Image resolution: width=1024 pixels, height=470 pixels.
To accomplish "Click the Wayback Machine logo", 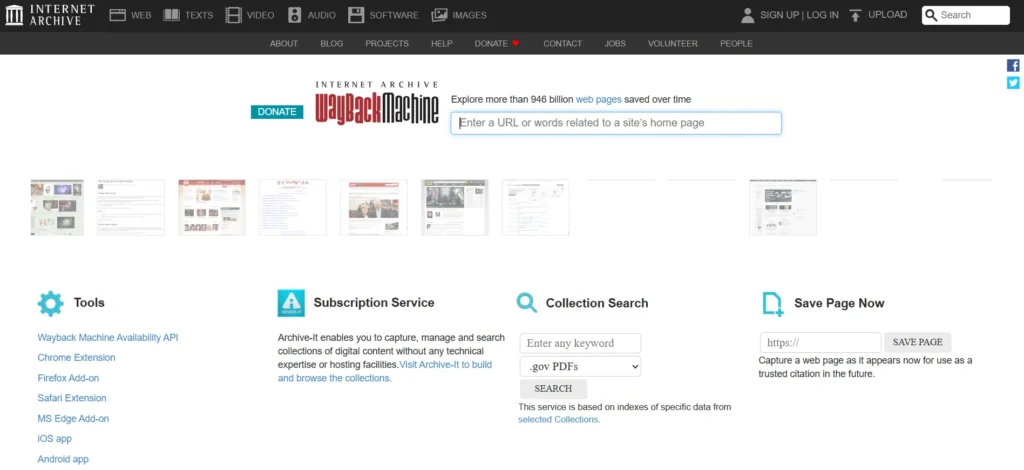I will (x=377, y=103).
